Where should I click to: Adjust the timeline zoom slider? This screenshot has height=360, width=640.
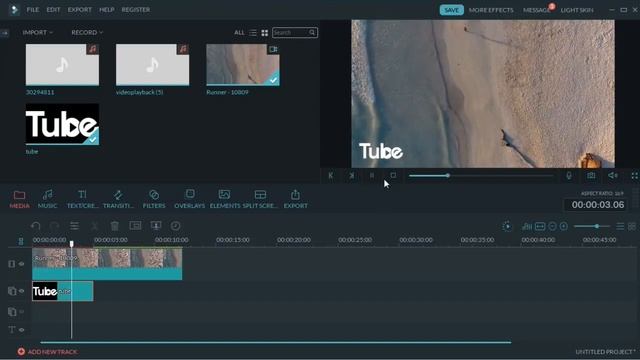click(x=591, y=226)
